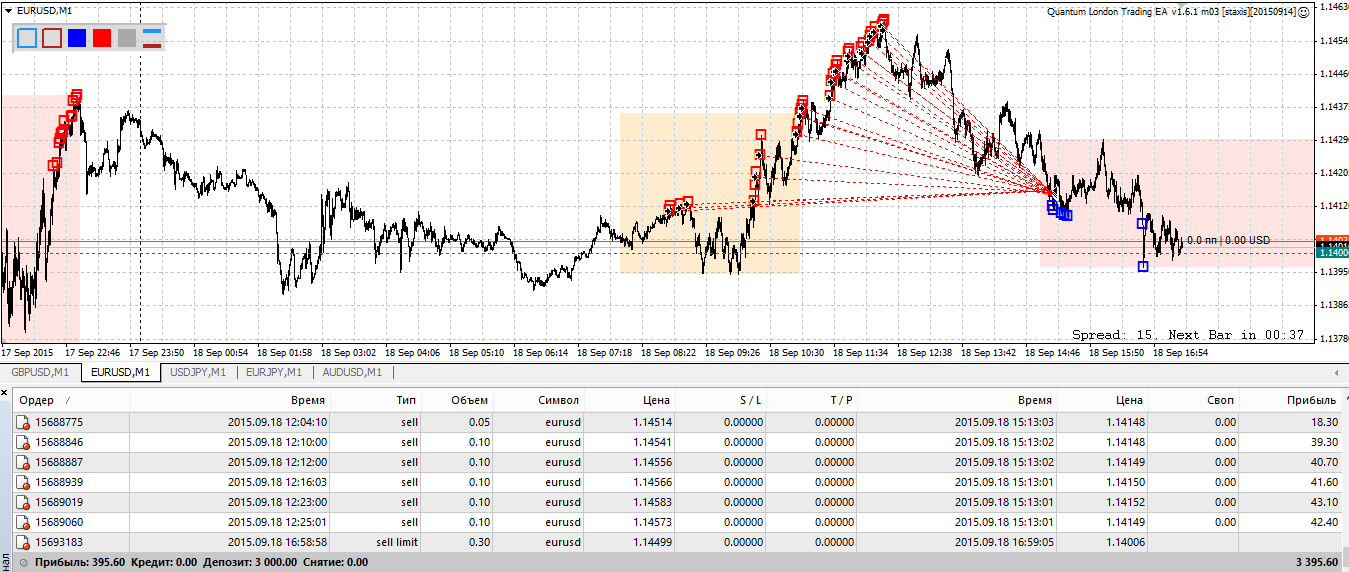The height and width of the screenshot is (572, 1349).
Task: Click the lowest blue square chart marker
Action: pyautogui.click(x=1143, y=266)
